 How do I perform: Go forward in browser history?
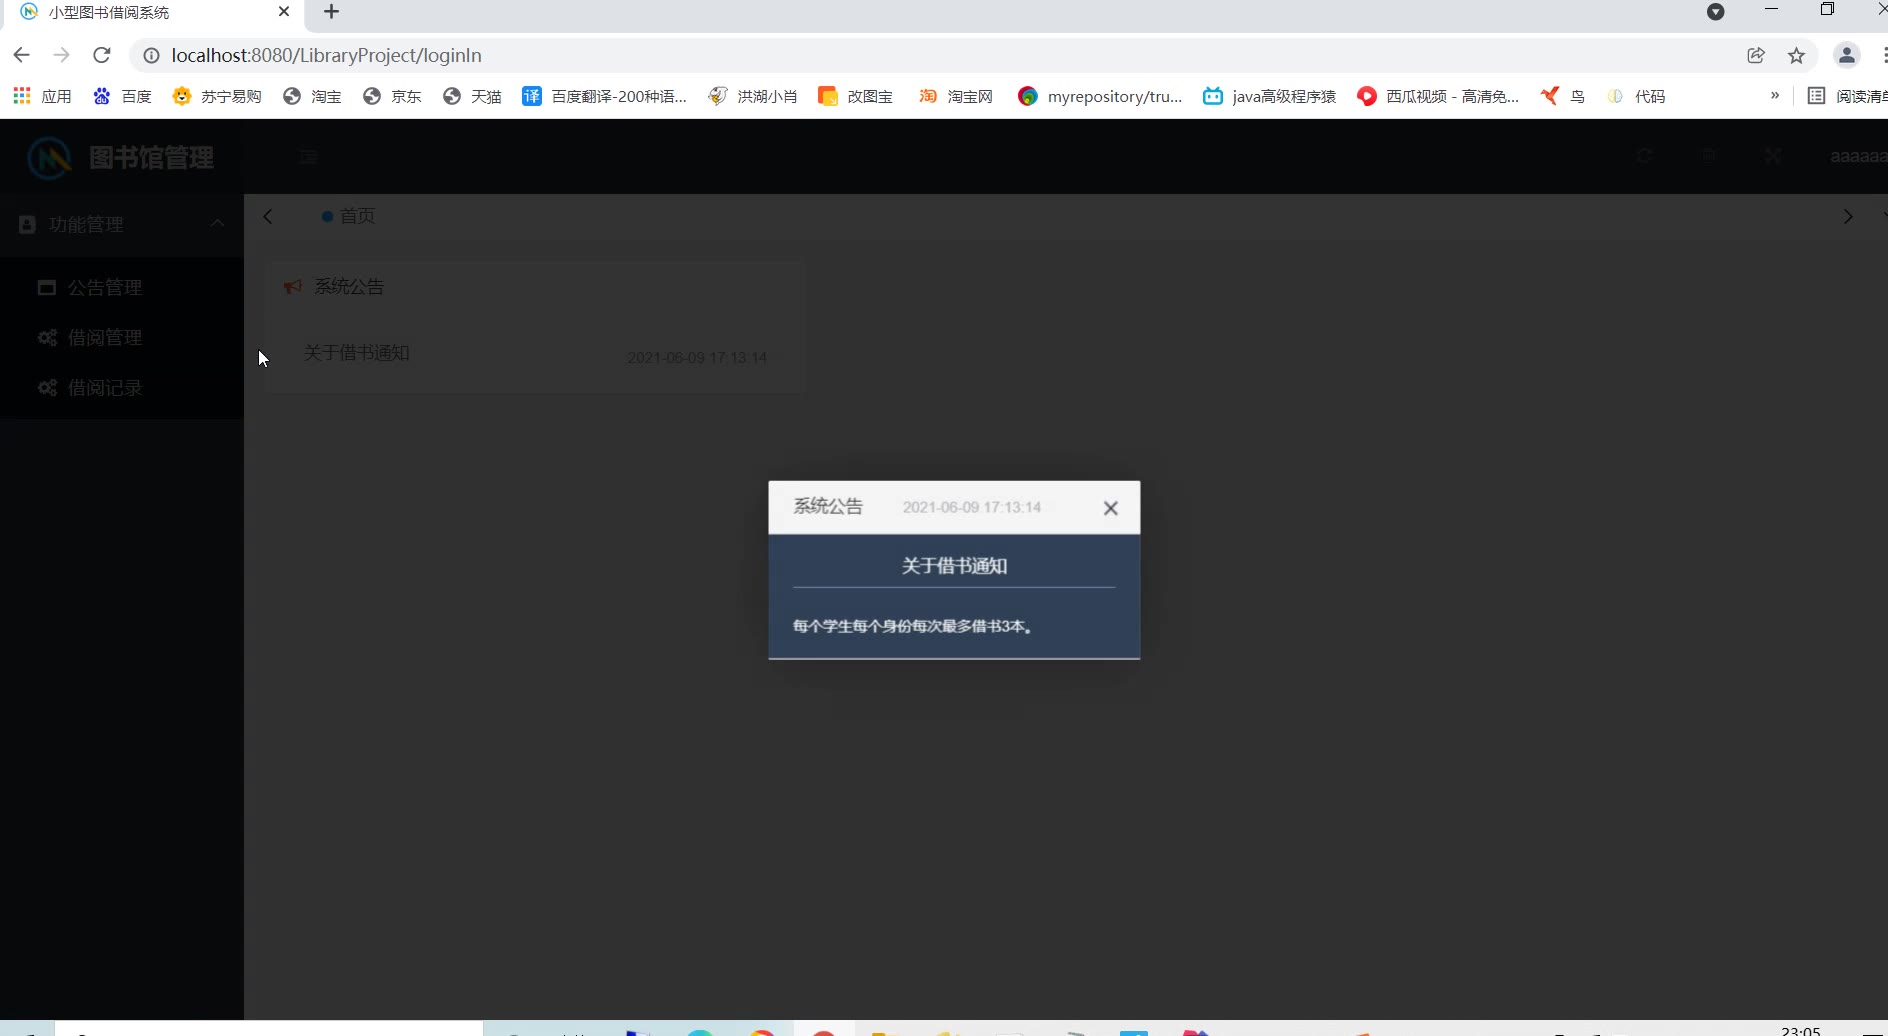[x=62, y=55]
